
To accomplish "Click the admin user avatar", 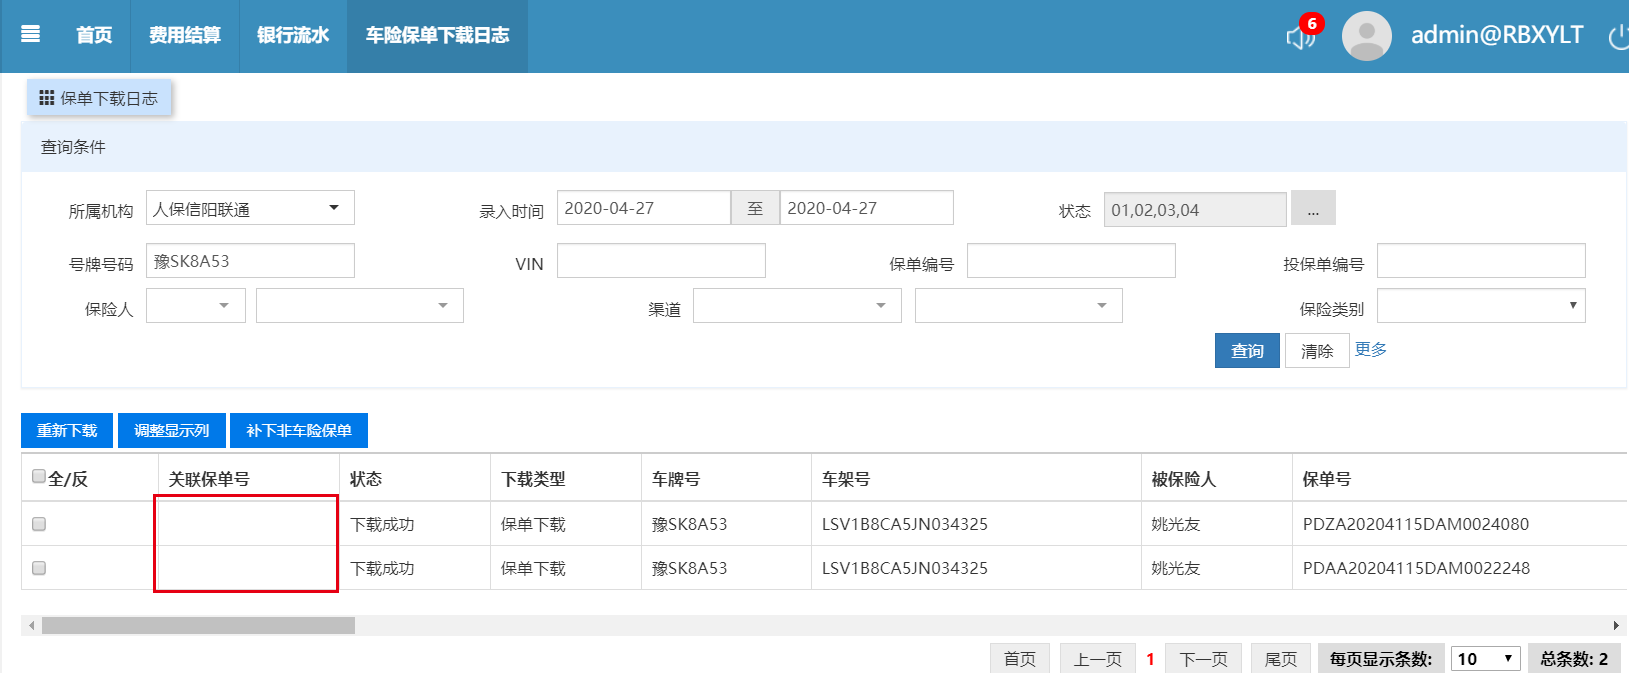I will (1366, 36).
